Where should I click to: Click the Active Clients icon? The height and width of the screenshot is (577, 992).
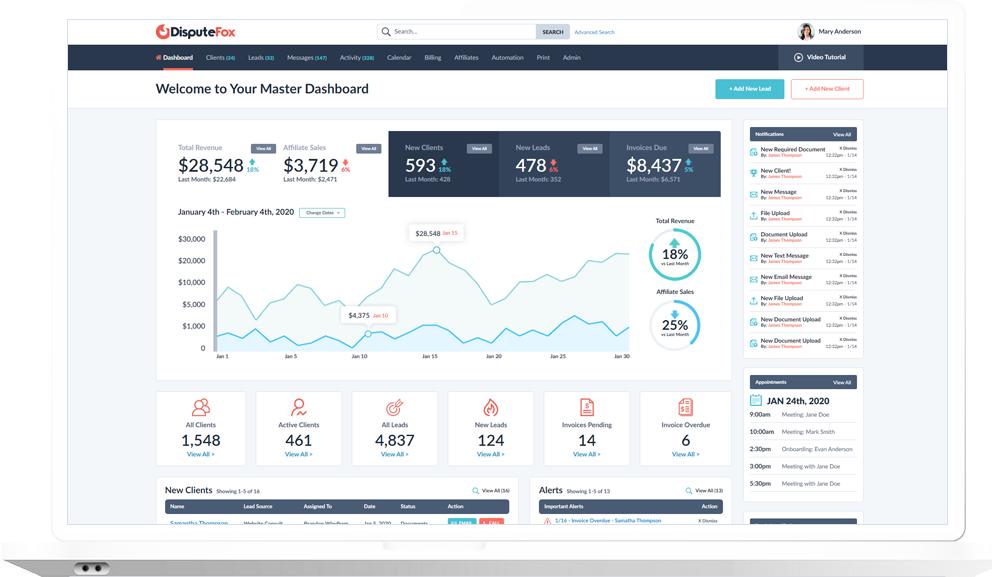(298, 408)
